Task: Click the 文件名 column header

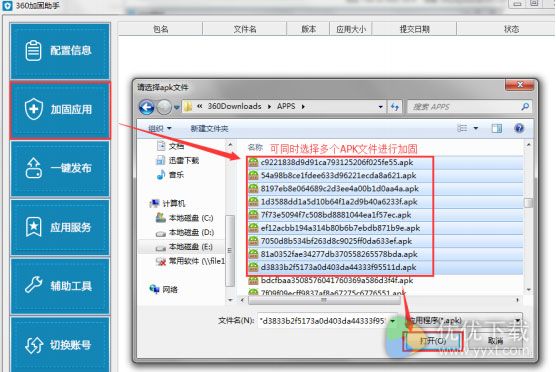Action: click(x=245, y=29)
